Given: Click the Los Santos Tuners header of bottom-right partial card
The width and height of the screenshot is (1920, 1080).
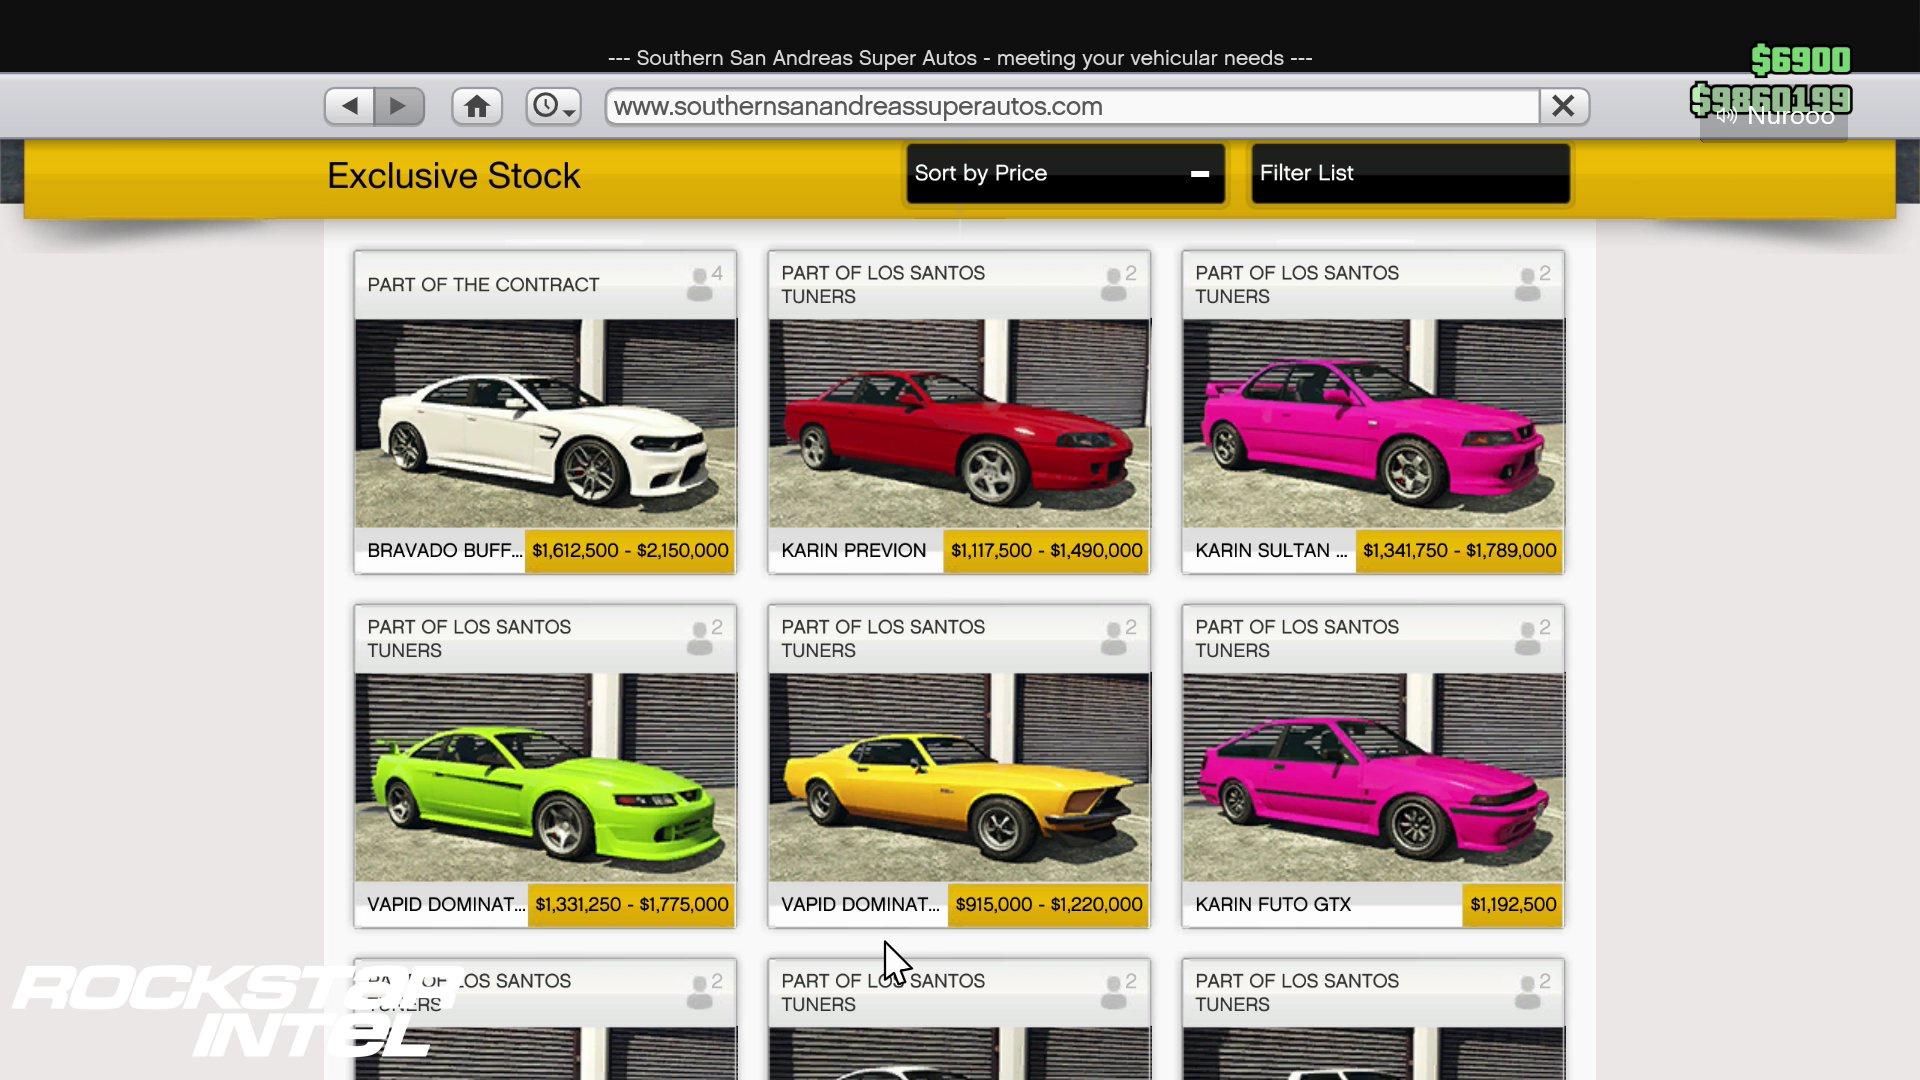Looking at the screenshot, I should (x=1373, y=993).
